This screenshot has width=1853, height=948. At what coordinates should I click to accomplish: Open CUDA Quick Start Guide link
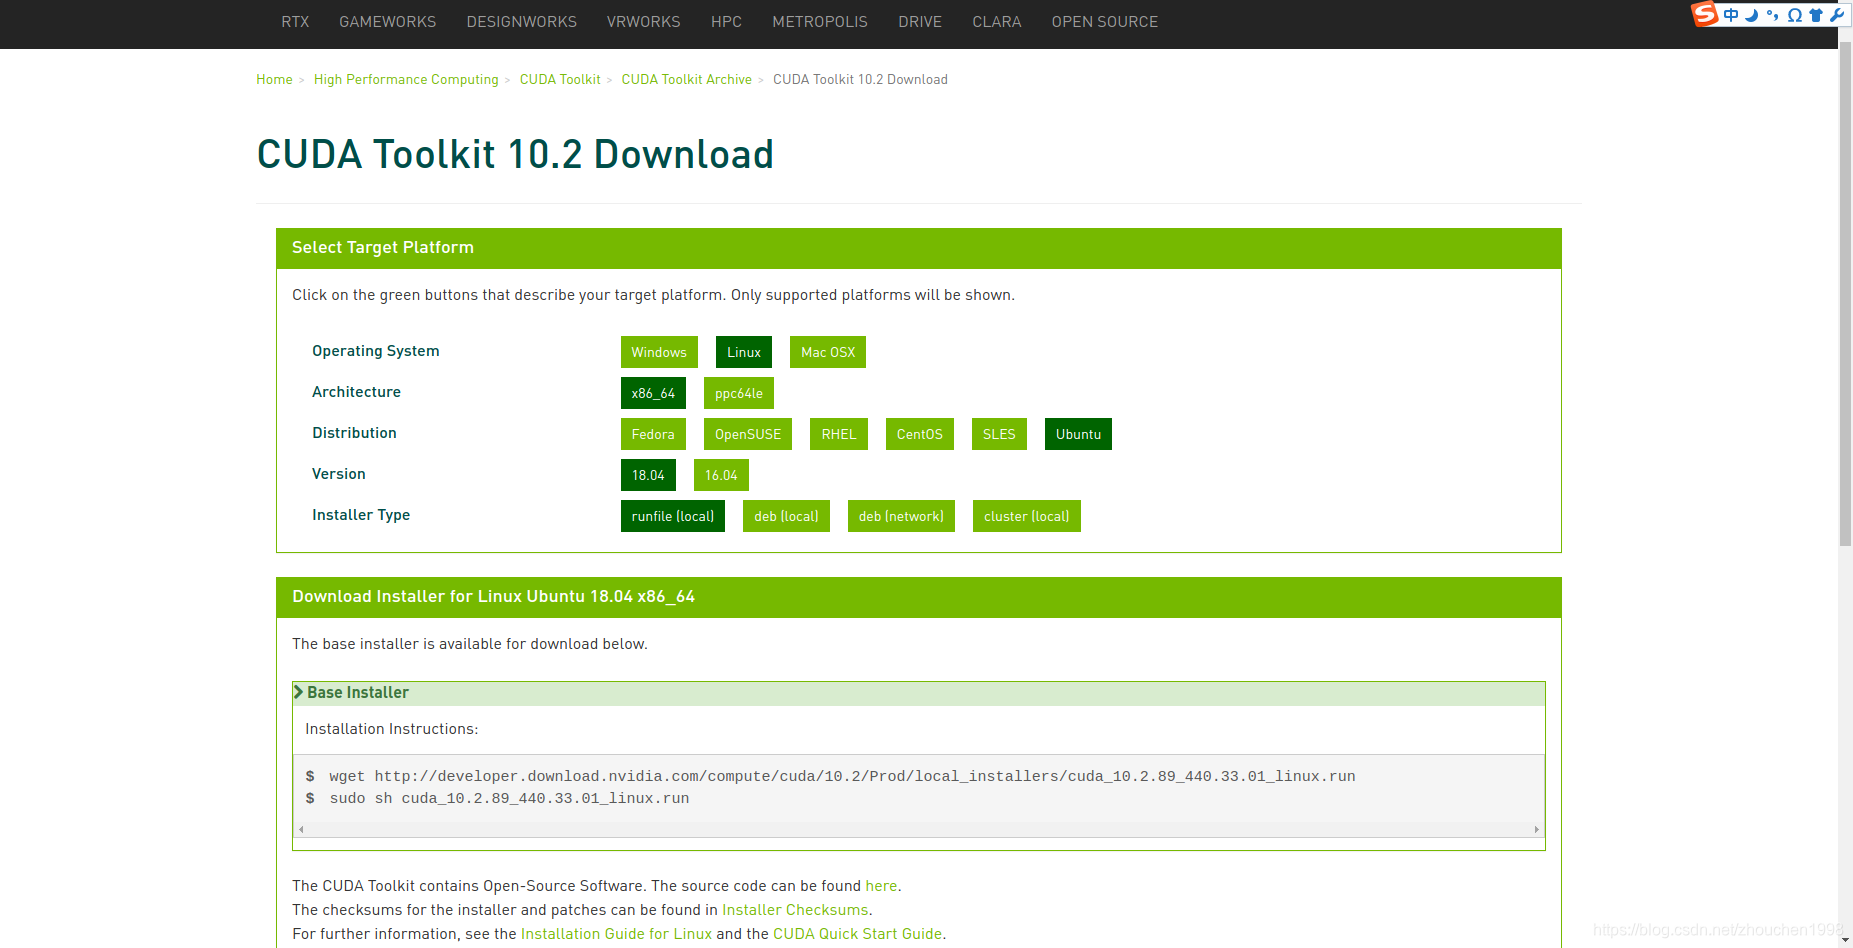click(857, 934)
